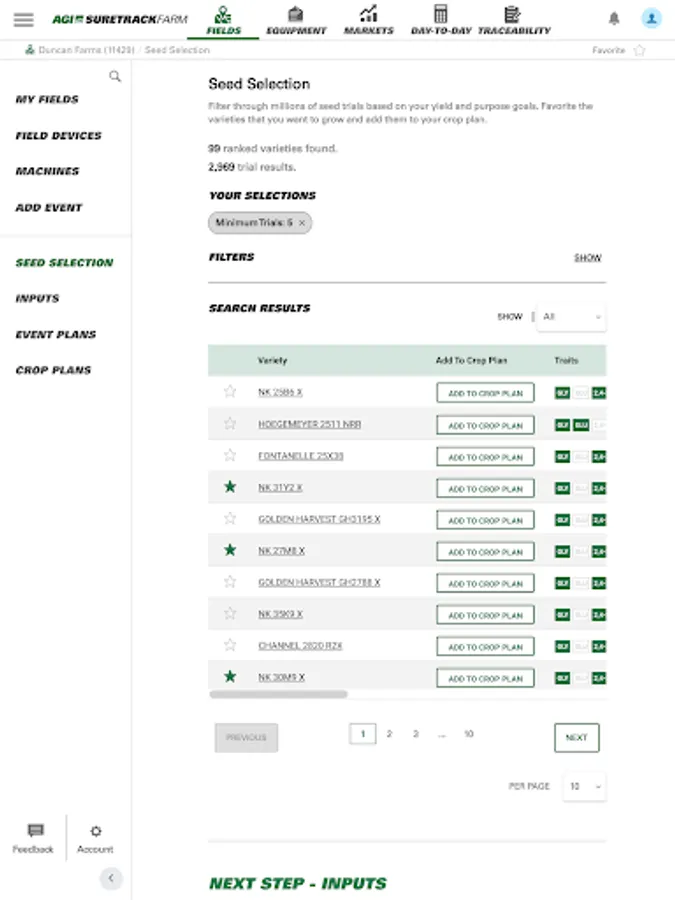Show the Filters section

pyautogui.click(x=588, y=258)
